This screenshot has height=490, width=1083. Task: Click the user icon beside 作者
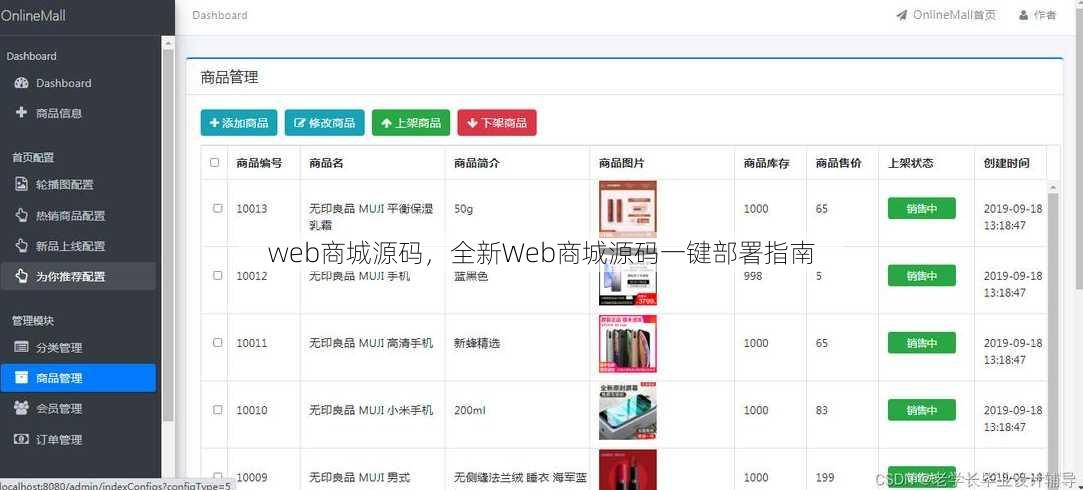pyautogui.click(x=1023, y=15)
